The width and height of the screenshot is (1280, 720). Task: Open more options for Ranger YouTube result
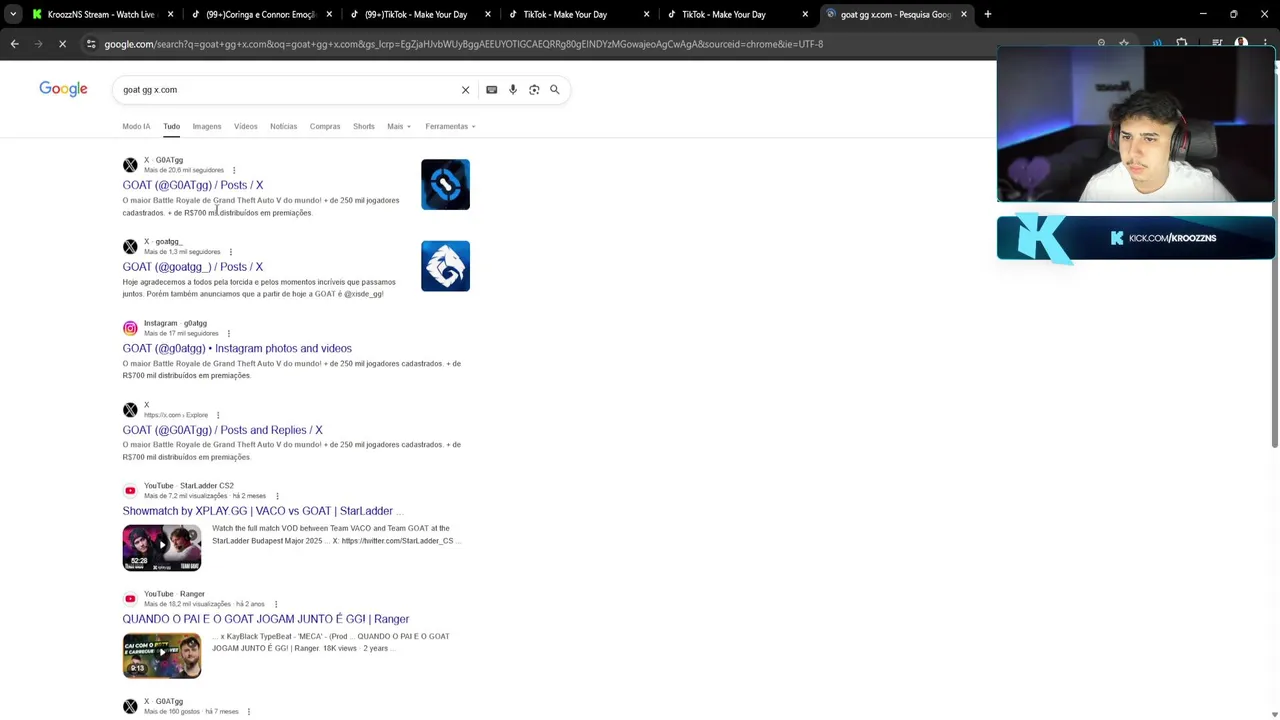[x=275, y=604]
